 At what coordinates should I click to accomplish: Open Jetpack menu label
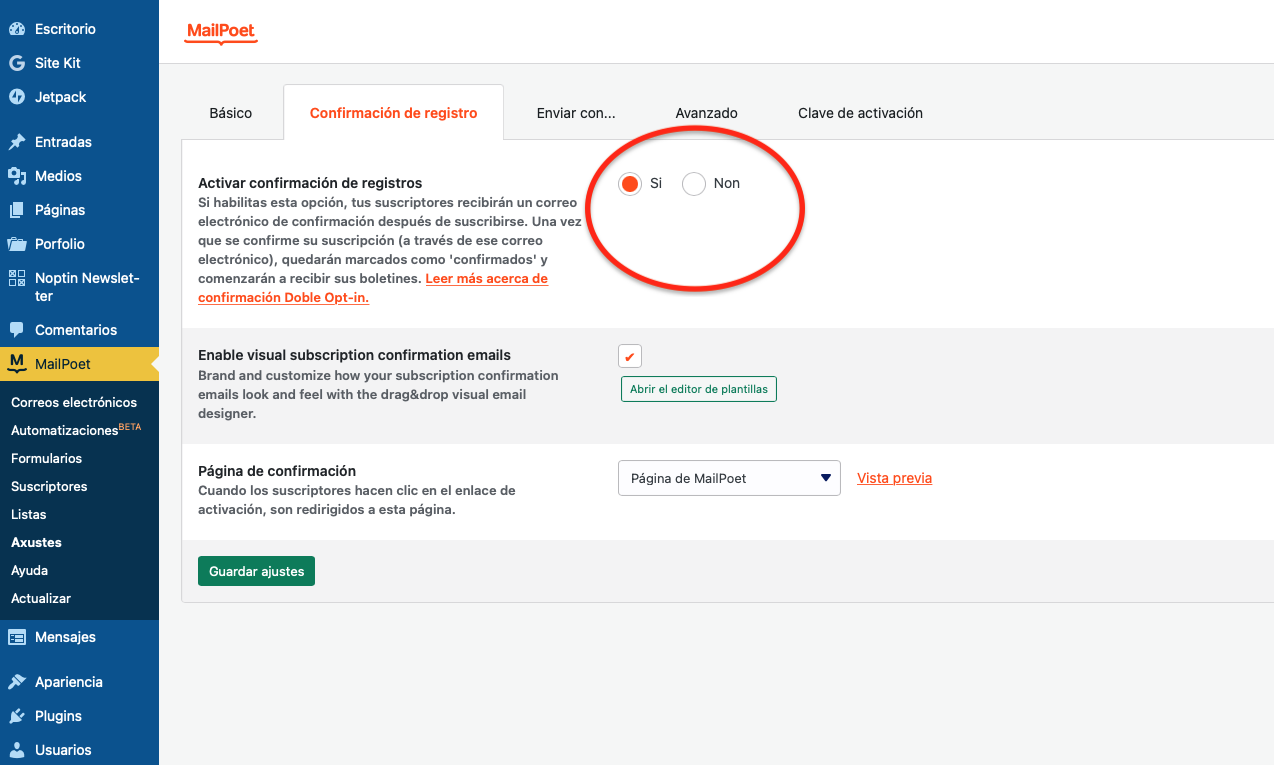[61, 97]
